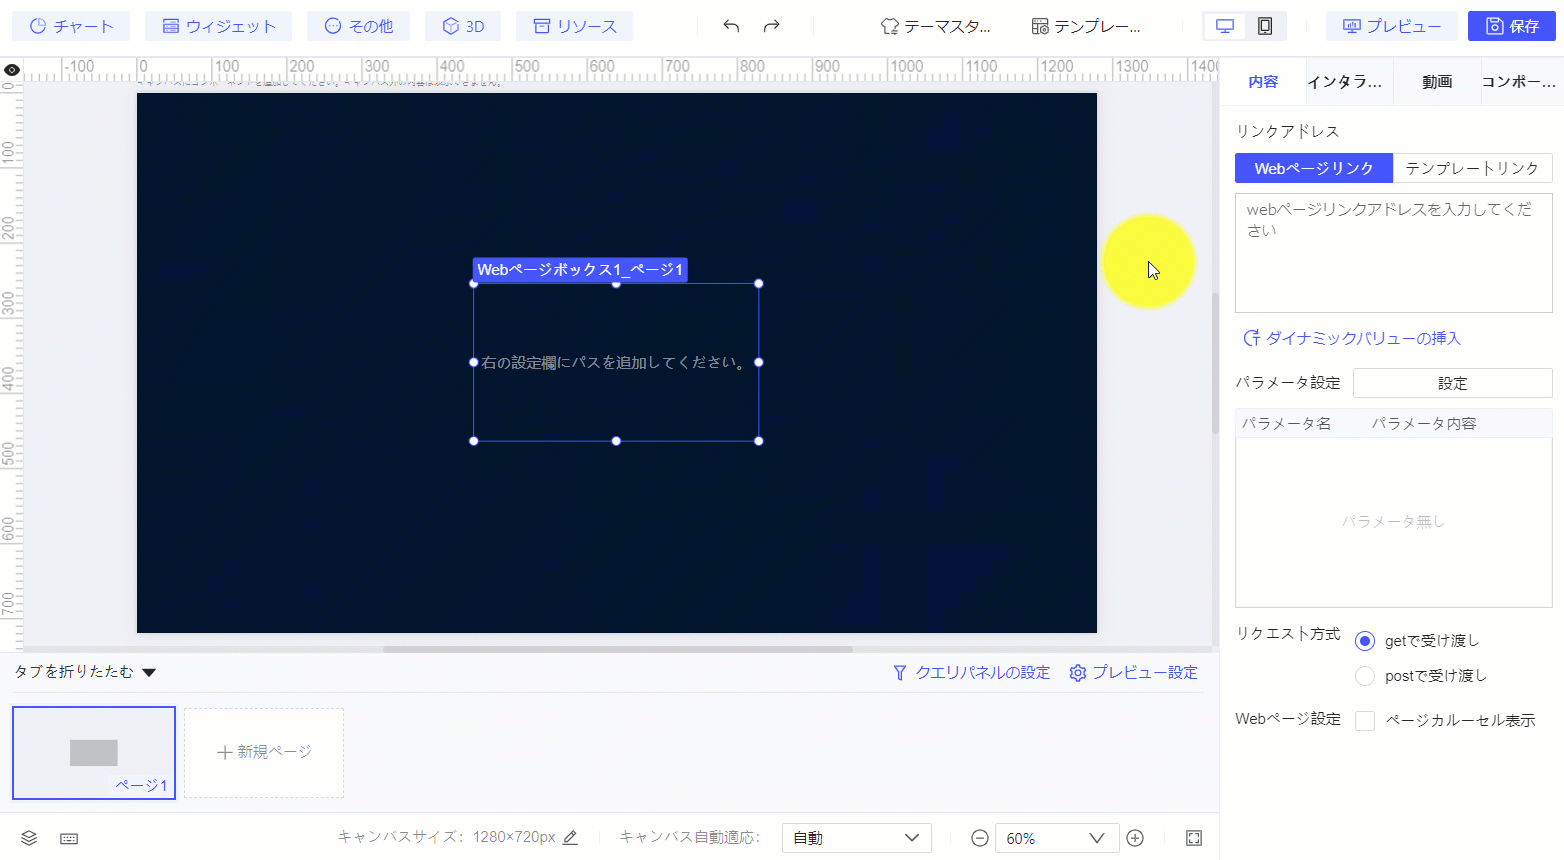Edit canvas size with pencil icon

point(570,837)
